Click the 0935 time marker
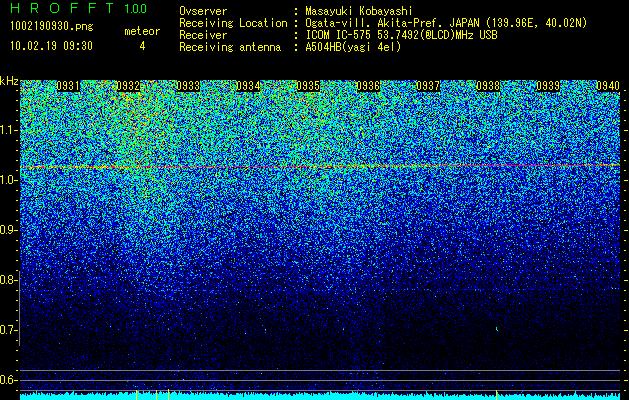This screenshot has height=400, width=629. [308, 86]
